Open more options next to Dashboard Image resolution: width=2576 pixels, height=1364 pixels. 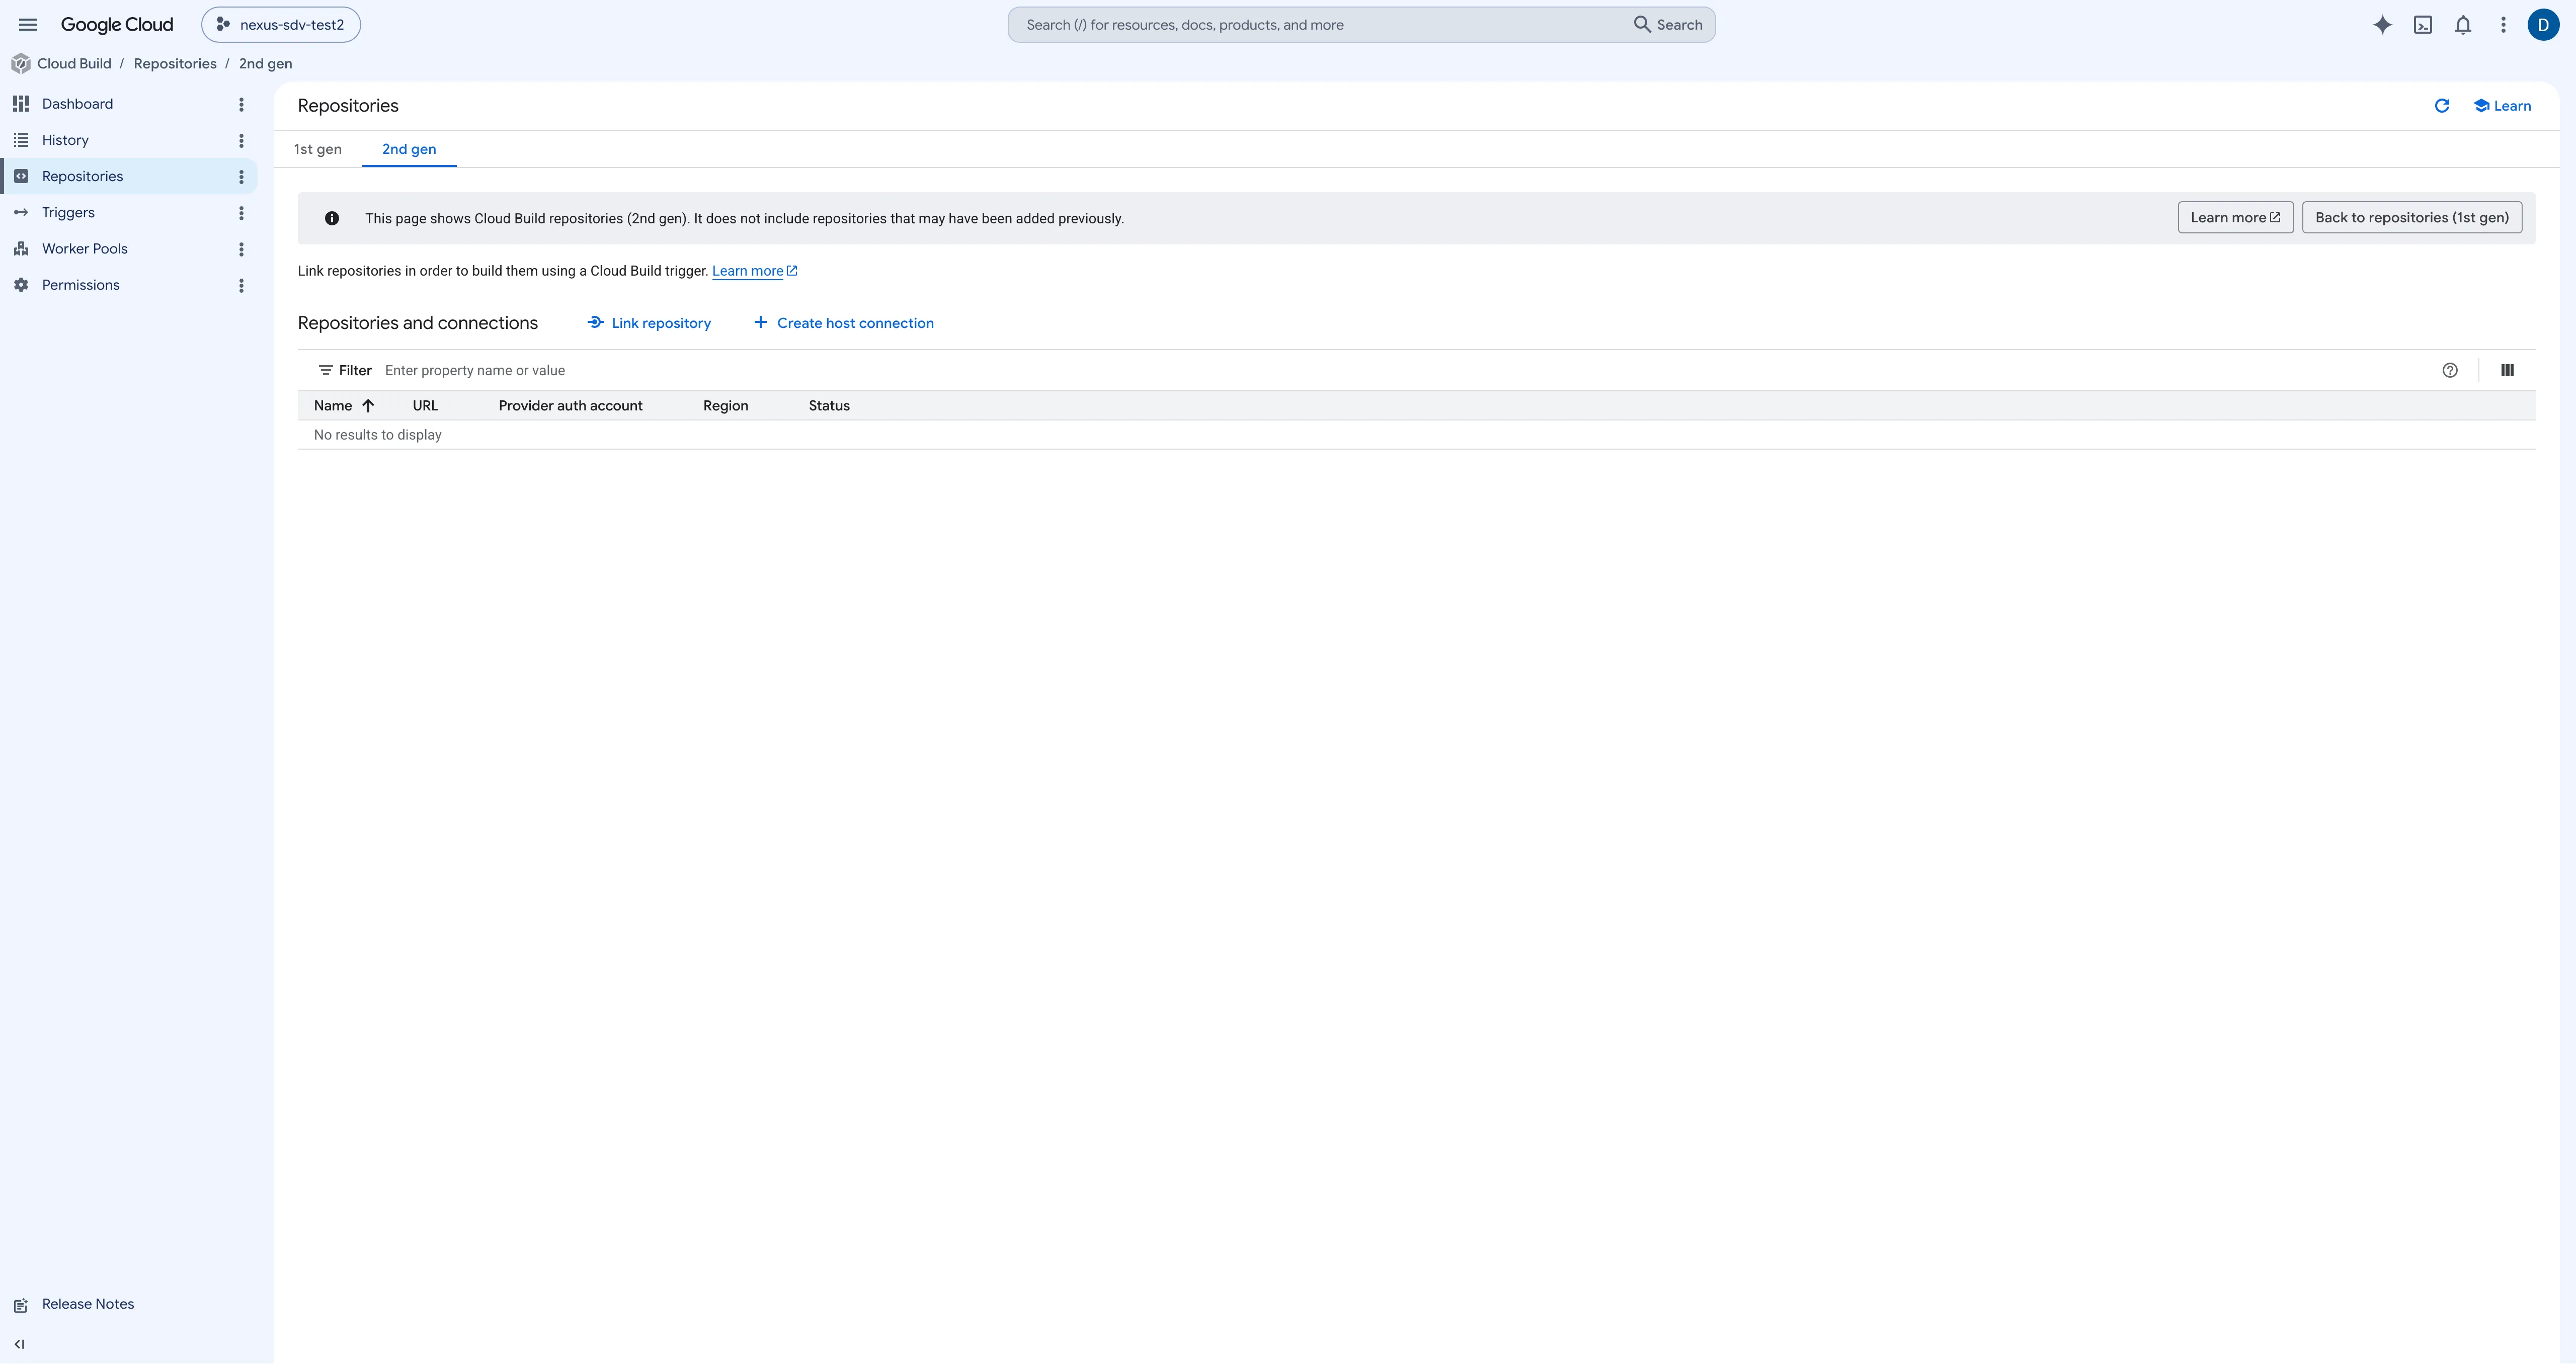(241, 104)
